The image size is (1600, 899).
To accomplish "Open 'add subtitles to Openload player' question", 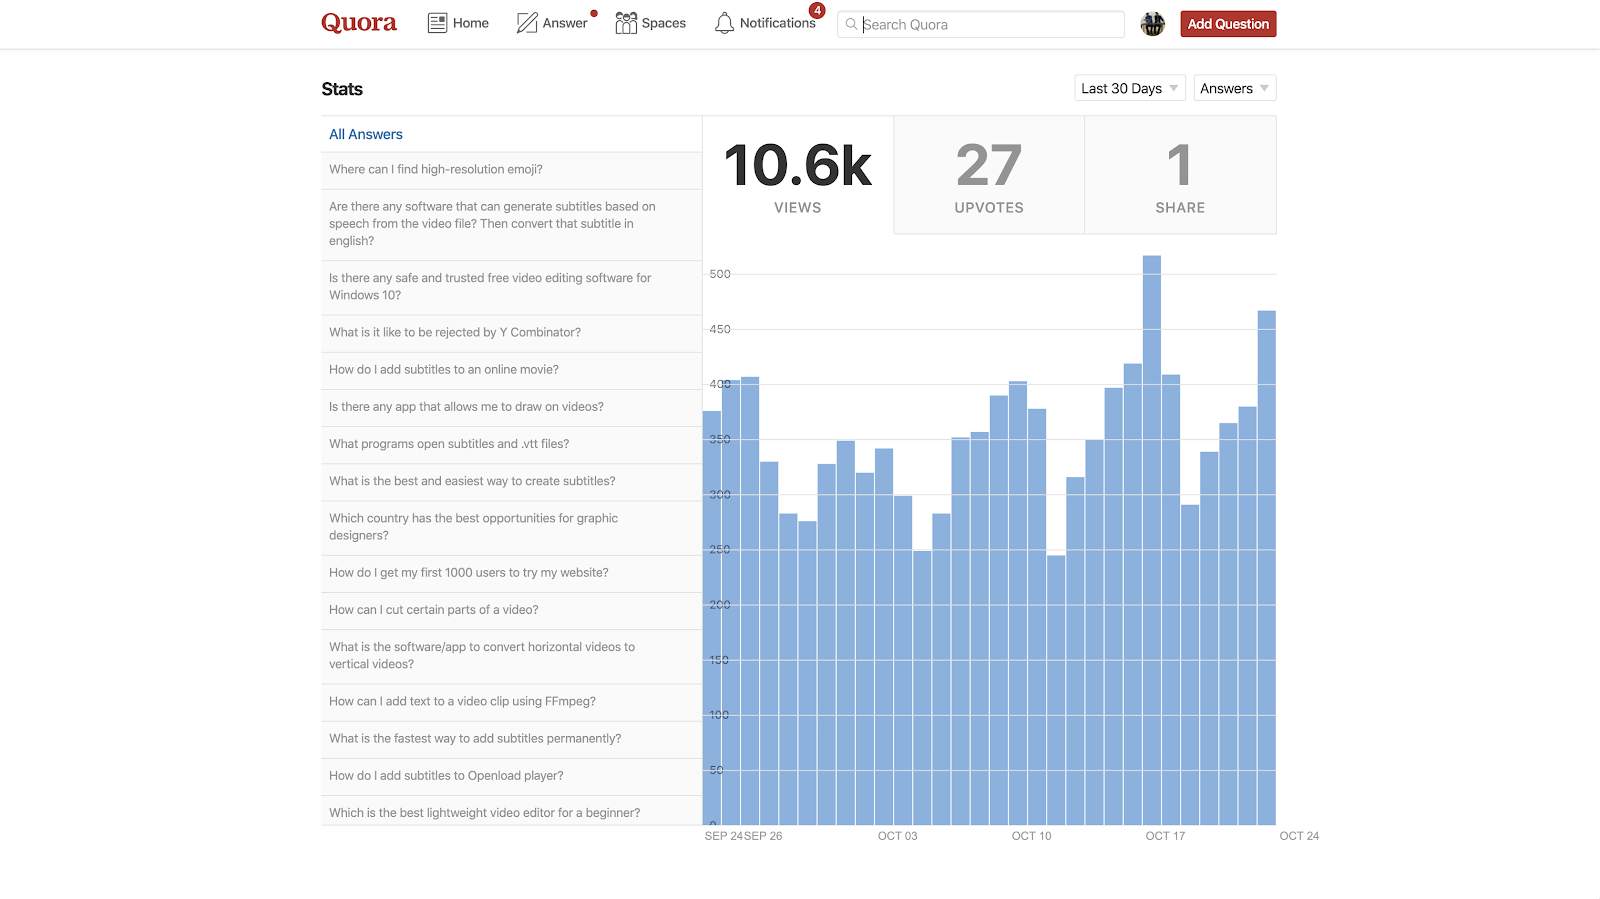I will [511, 776].
